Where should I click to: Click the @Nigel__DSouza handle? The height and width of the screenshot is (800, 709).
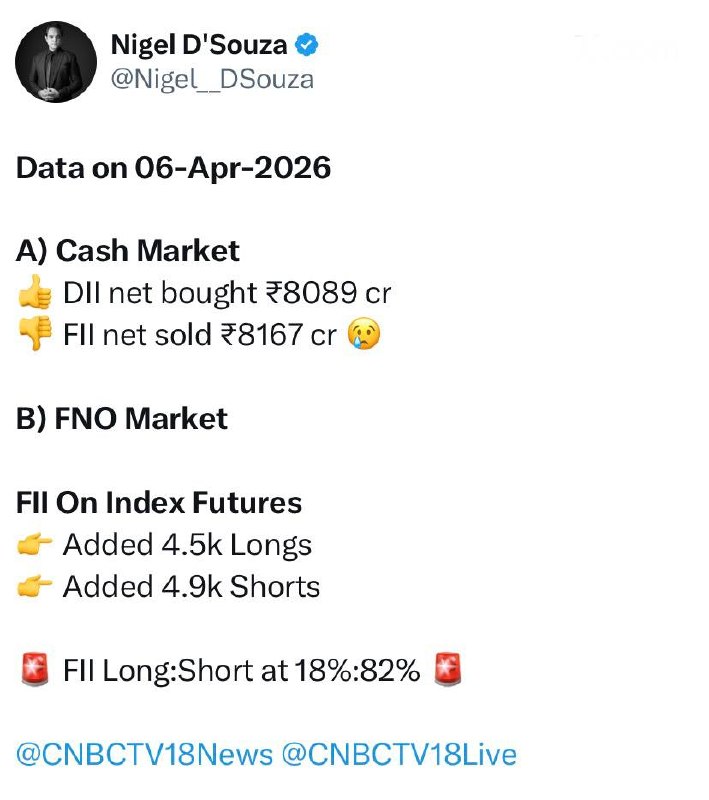(211, 79)
